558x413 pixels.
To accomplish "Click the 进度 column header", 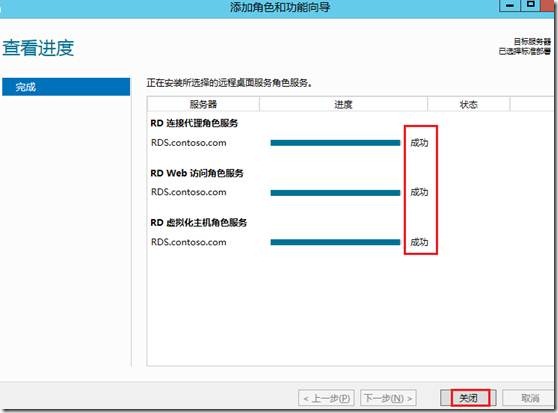I will coord(343,104).
